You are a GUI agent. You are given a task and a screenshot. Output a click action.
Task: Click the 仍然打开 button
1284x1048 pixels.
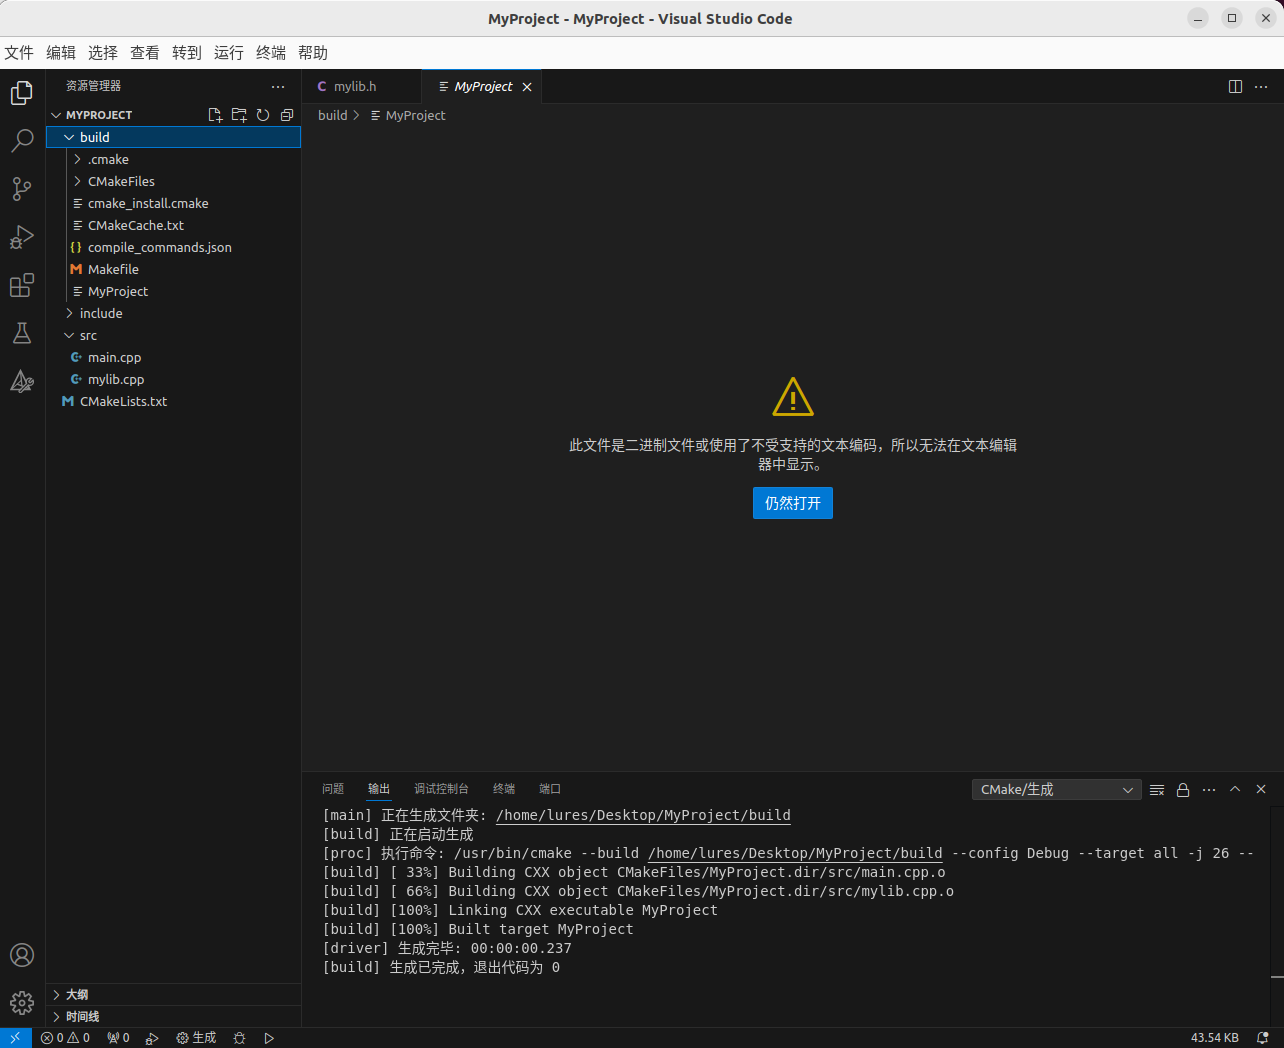[793, 503]
